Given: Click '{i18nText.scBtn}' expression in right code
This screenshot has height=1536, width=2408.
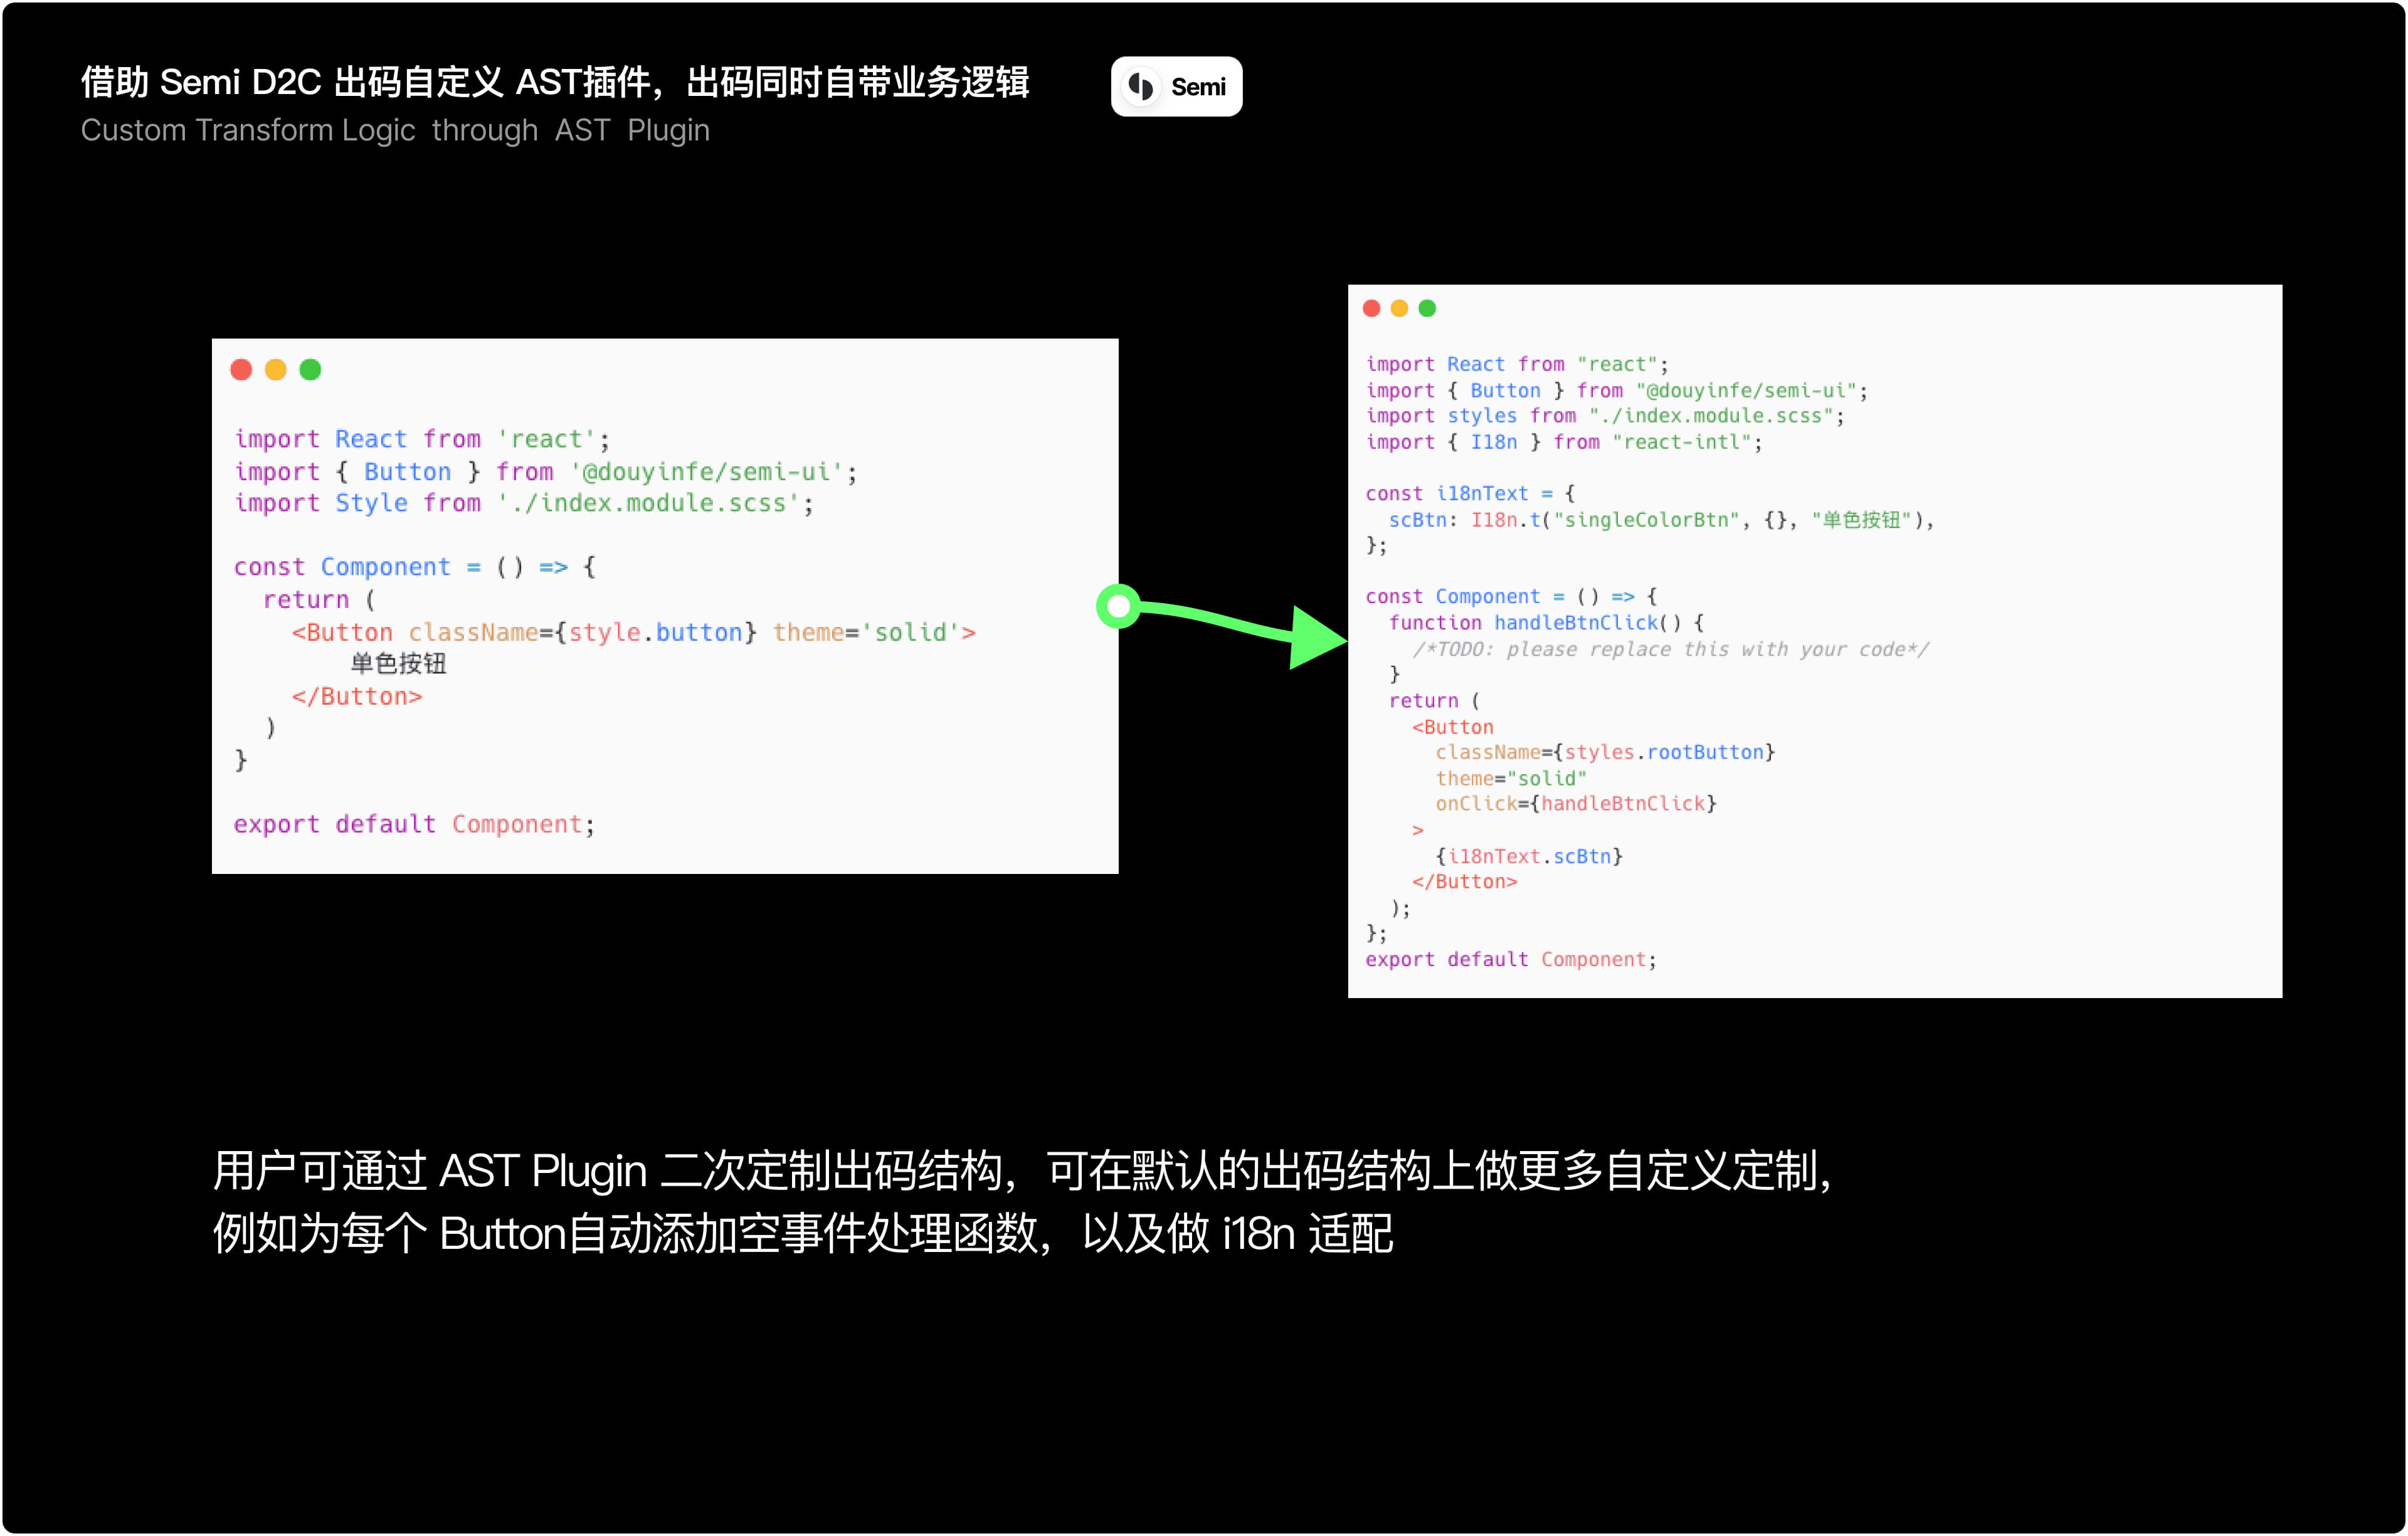Looking at the screenshot, I should tap(1529, 856).
